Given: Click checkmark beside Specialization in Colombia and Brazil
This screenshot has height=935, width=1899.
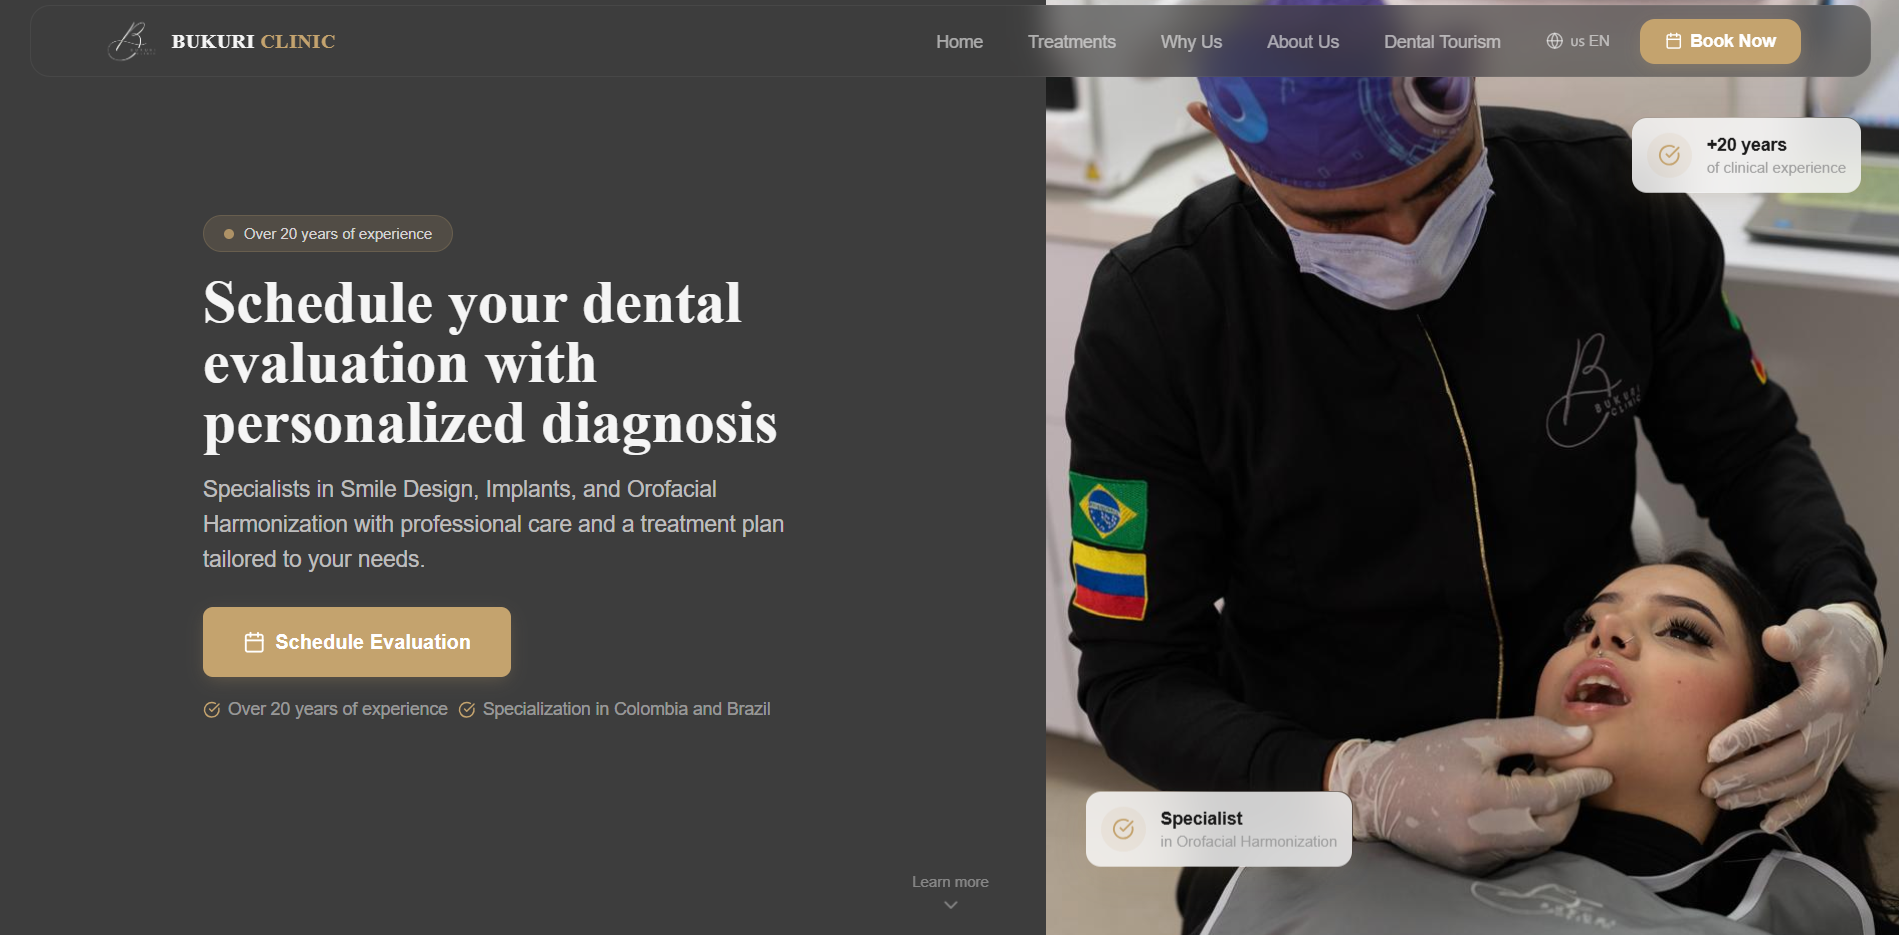Looking at the screenshot, I should [x=467, y=710].
